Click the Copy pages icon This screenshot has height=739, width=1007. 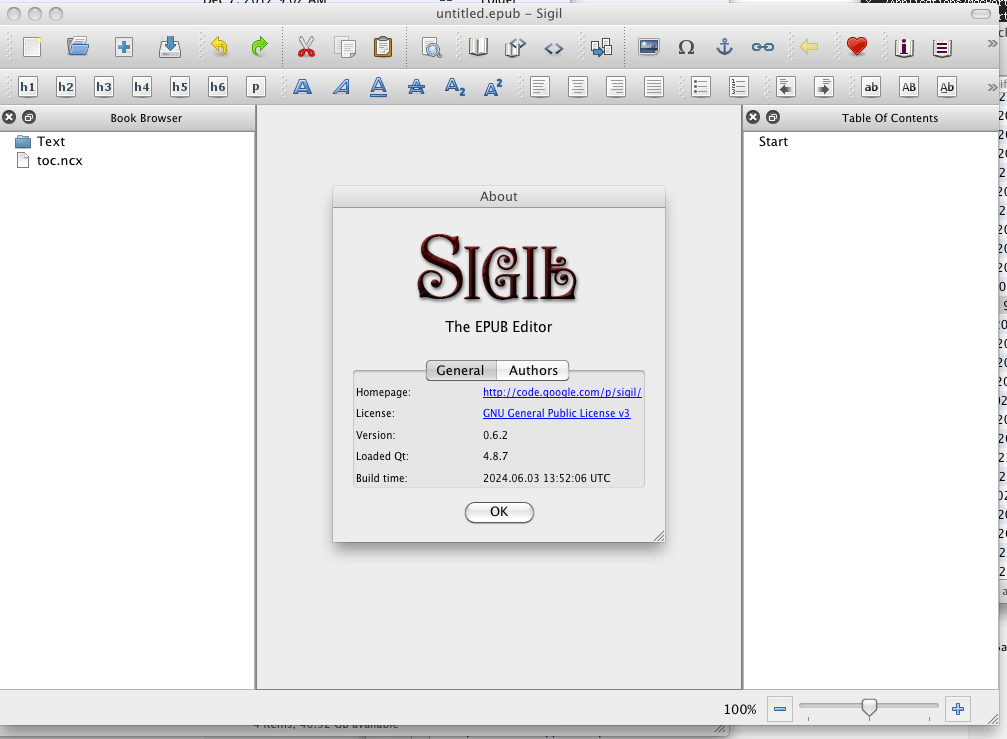coord(345,47)
